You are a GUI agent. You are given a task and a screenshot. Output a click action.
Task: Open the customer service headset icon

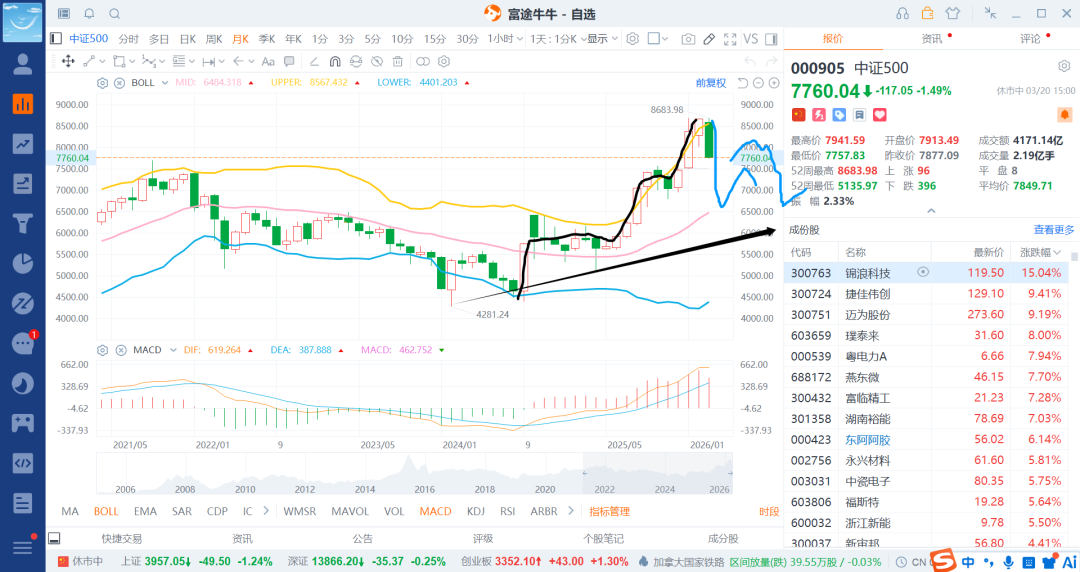903,14
